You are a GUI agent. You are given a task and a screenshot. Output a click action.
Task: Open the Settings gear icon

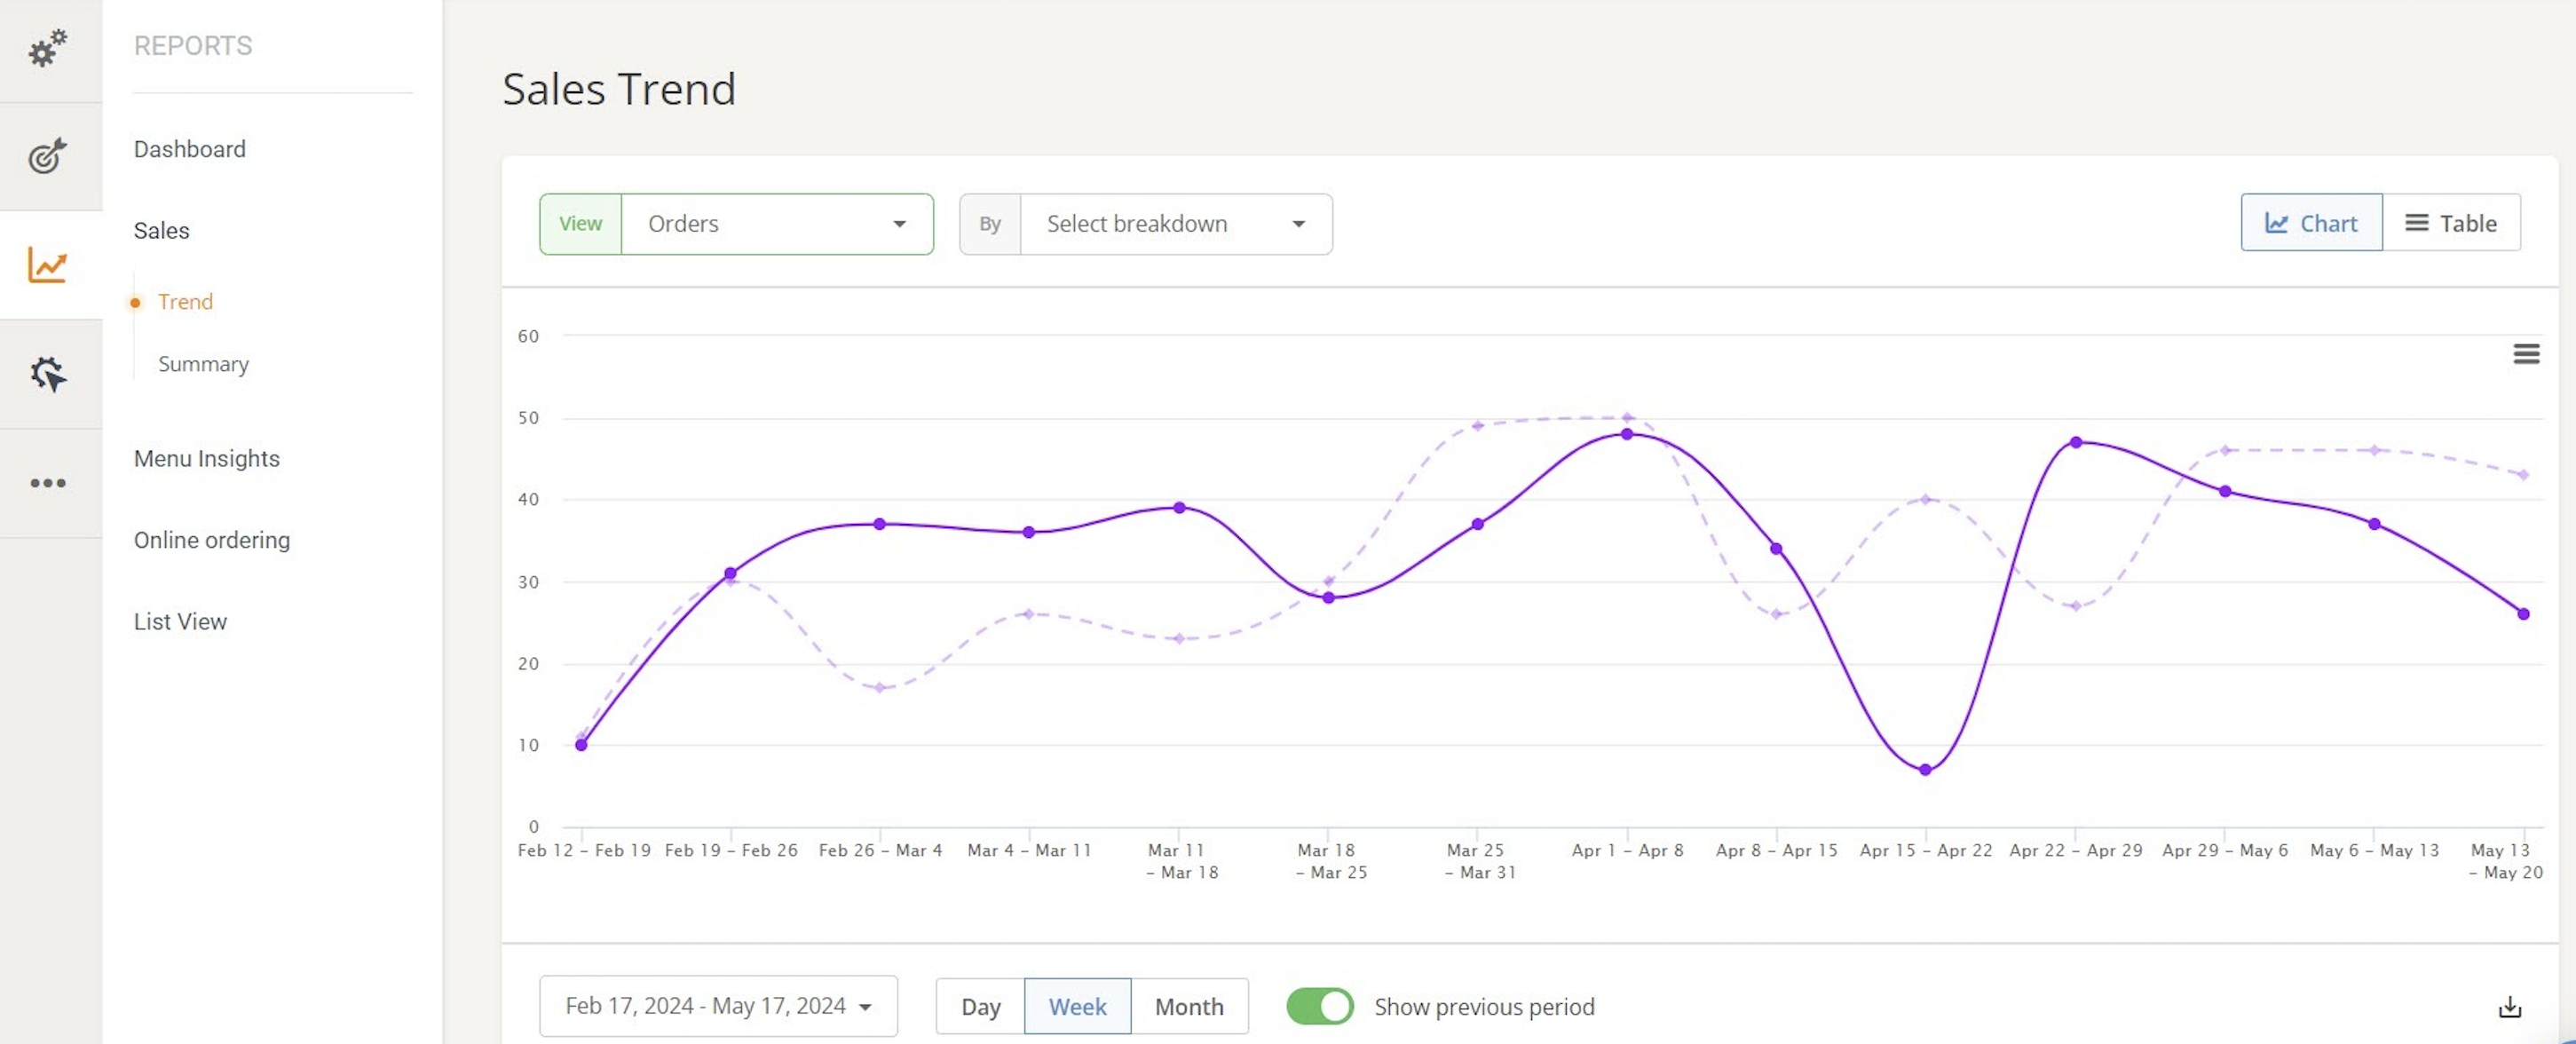49,49
